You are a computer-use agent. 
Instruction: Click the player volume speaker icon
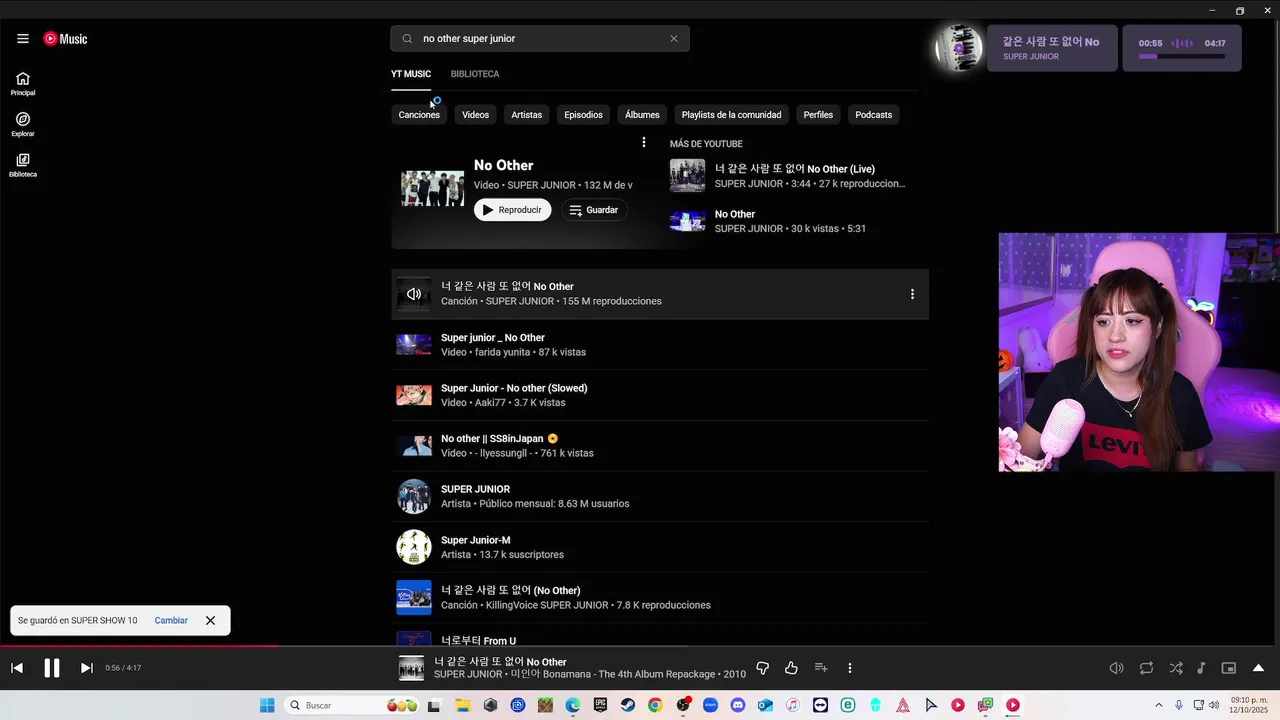1116,668
